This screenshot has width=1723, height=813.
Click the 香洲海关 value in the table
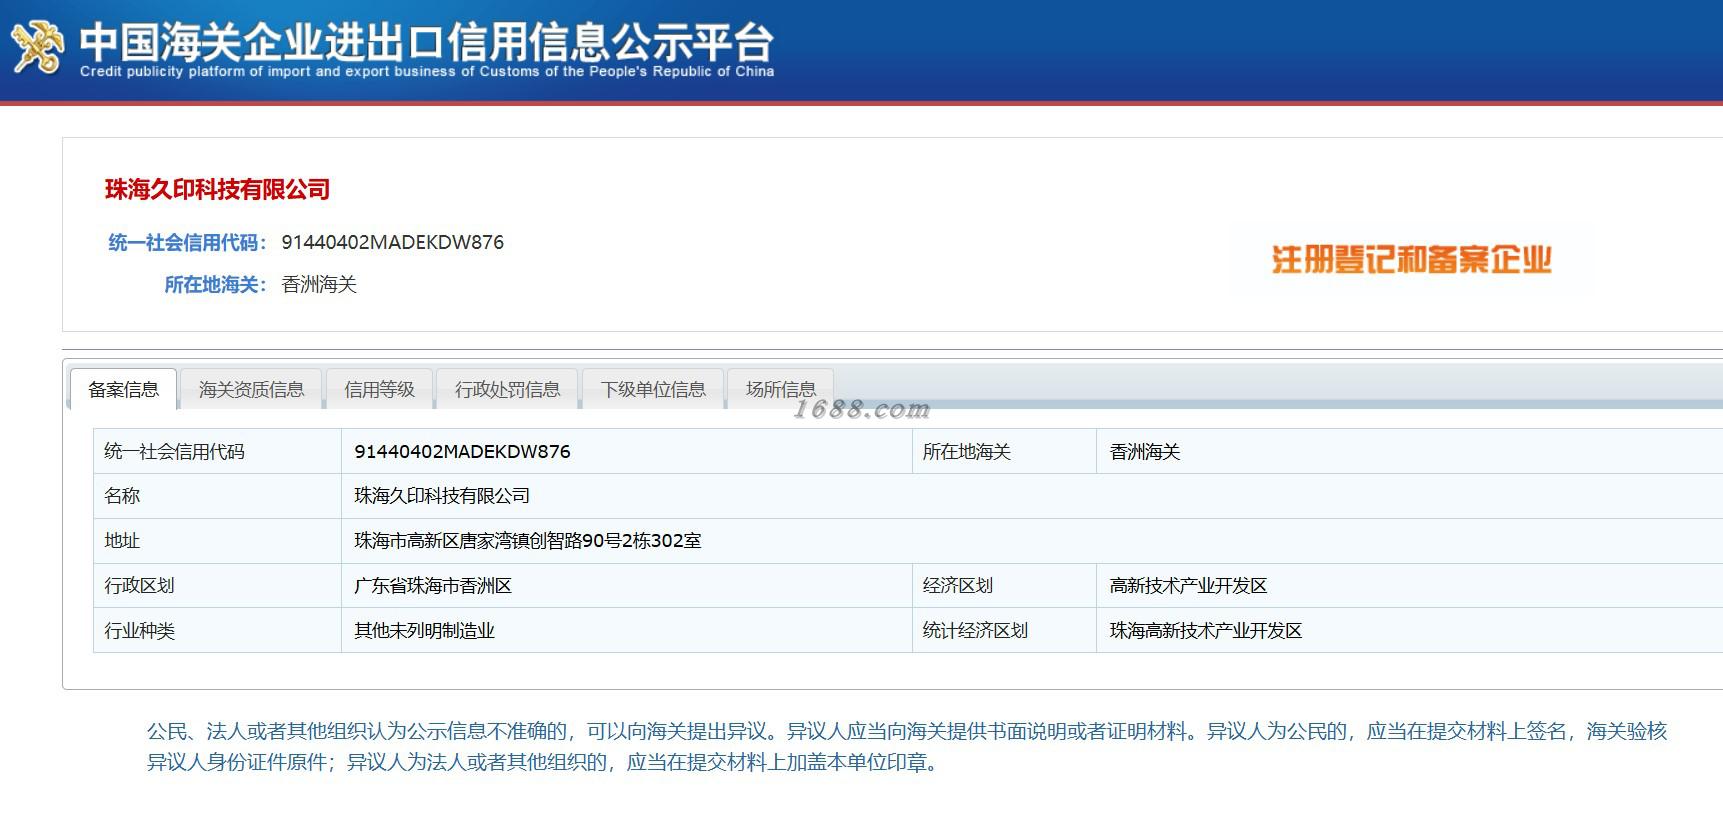(x=1145, y=452)
